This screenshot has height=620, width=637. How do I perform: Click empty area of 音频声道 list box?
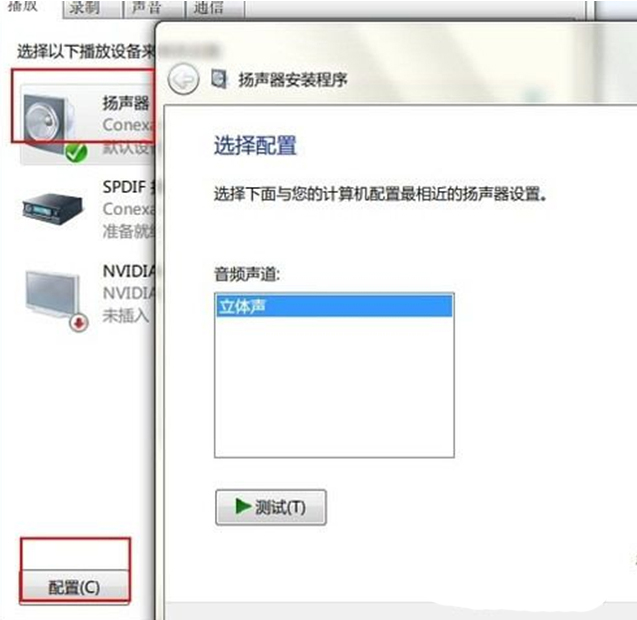coord(334,386)
